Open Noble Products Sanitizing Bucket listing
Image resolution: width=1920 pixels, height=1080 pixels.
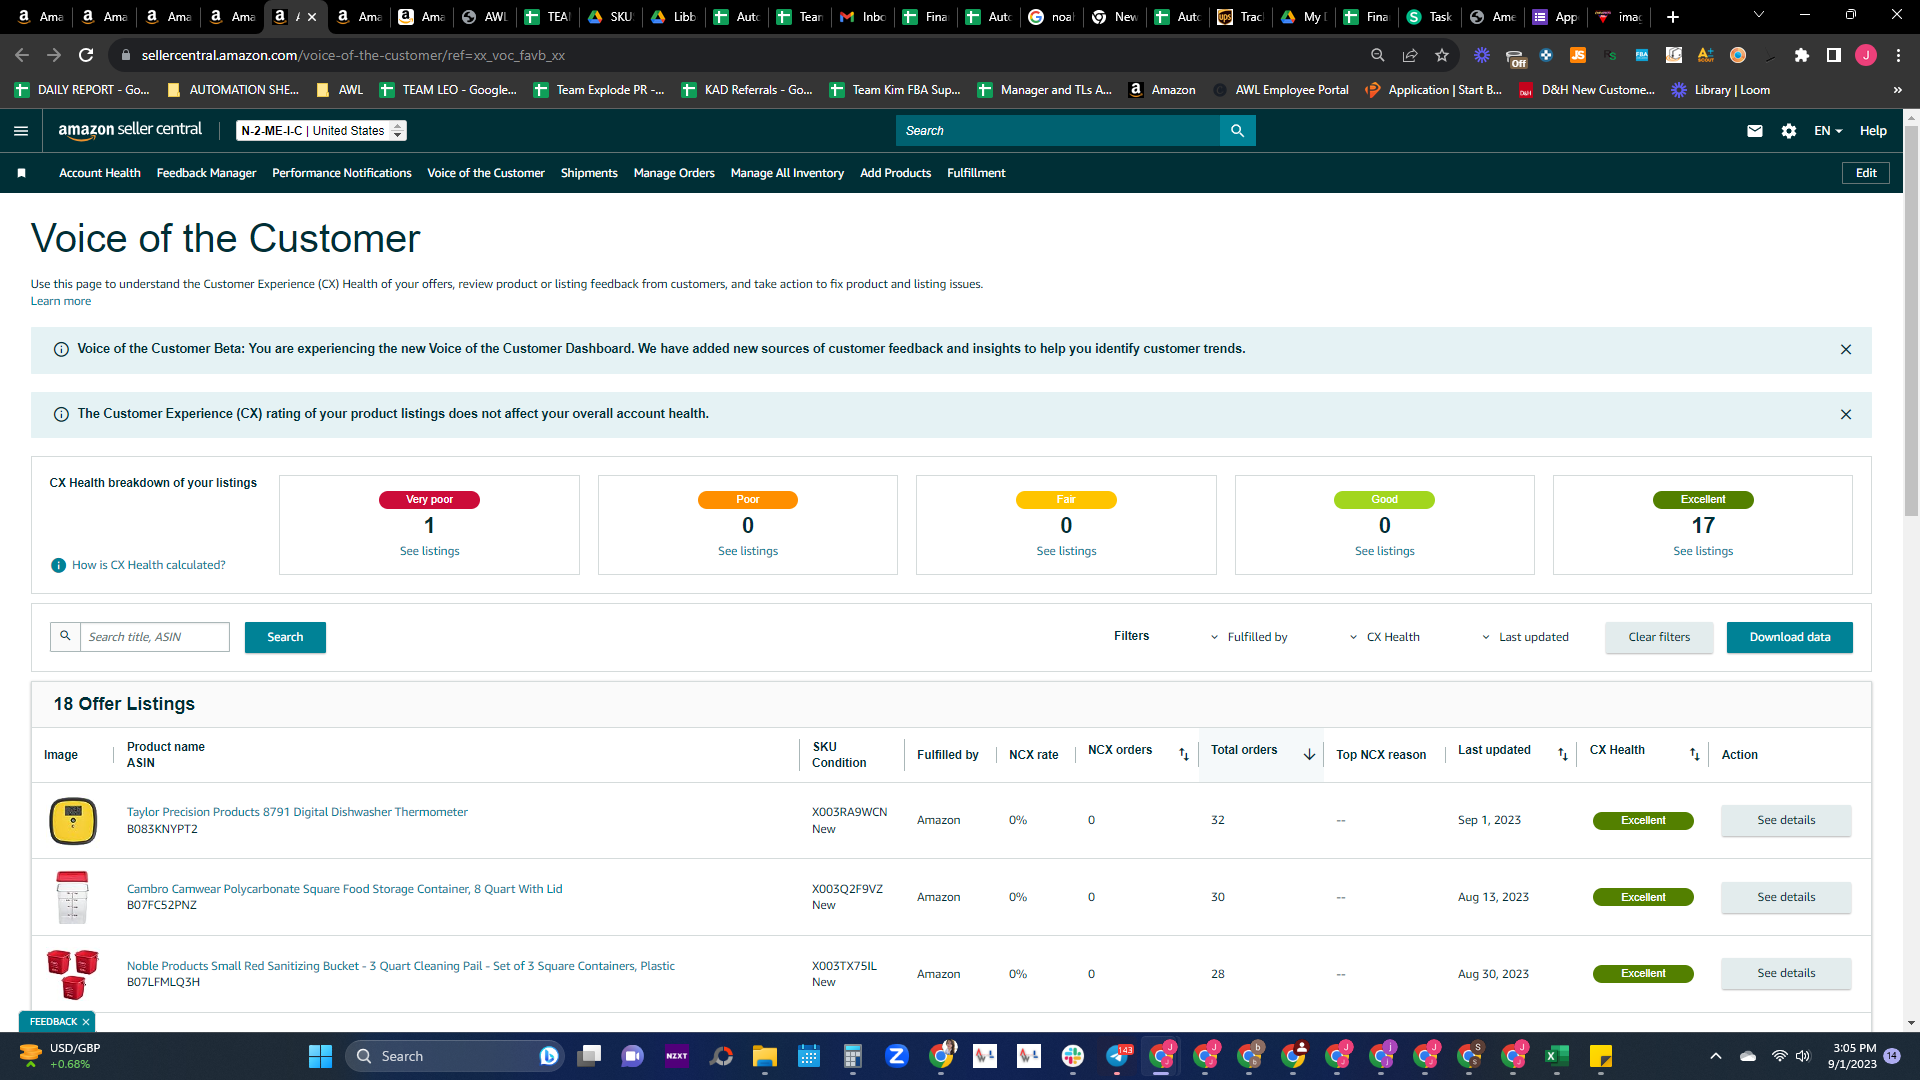click(401, 966)
